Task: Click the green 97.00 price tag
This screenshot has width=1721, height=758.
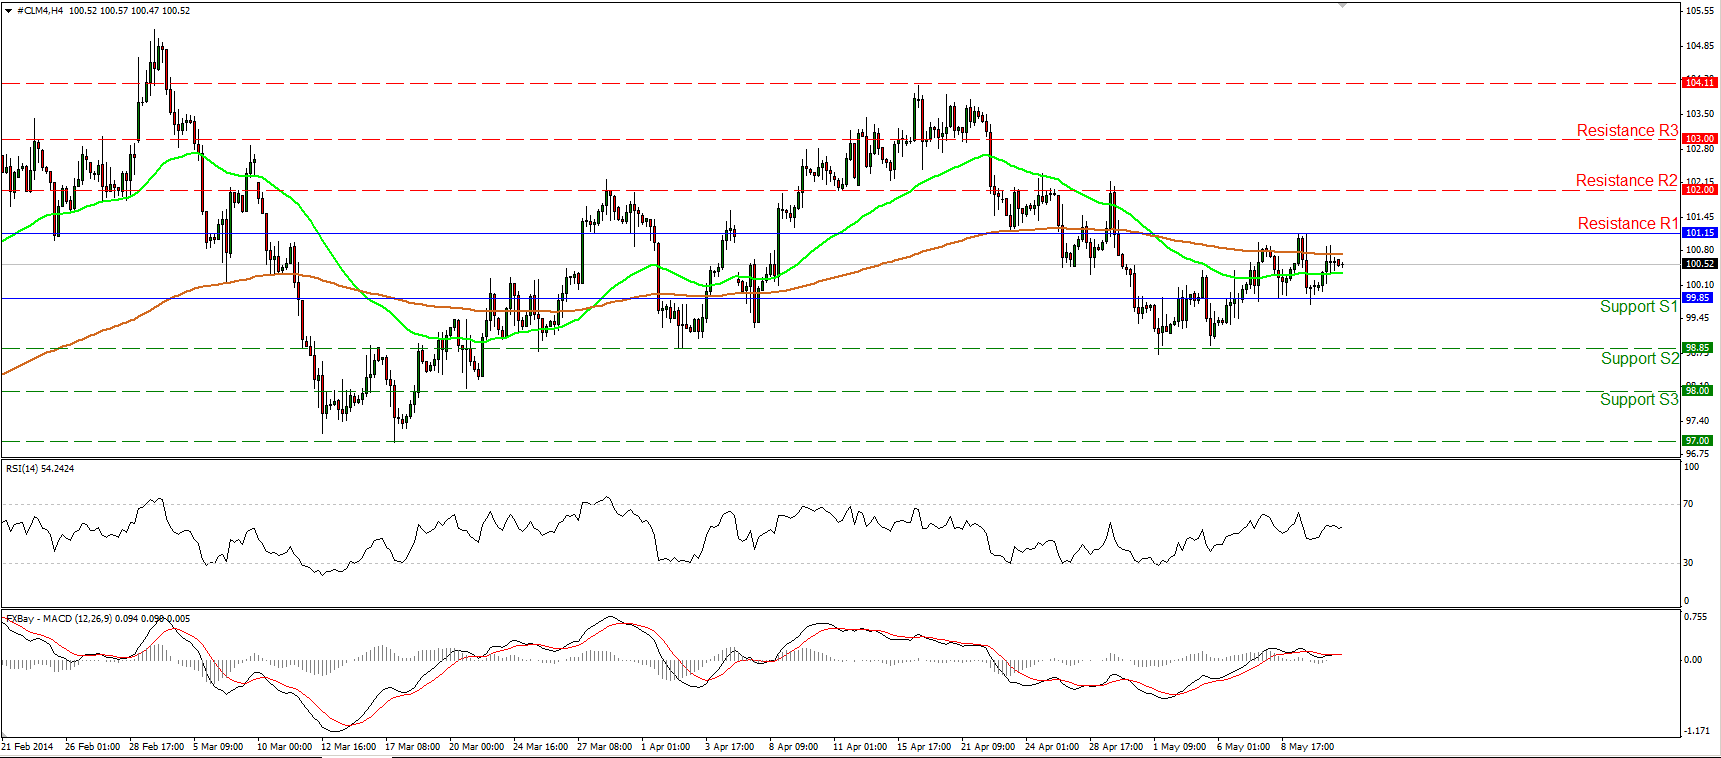Action: (1698, 441)
